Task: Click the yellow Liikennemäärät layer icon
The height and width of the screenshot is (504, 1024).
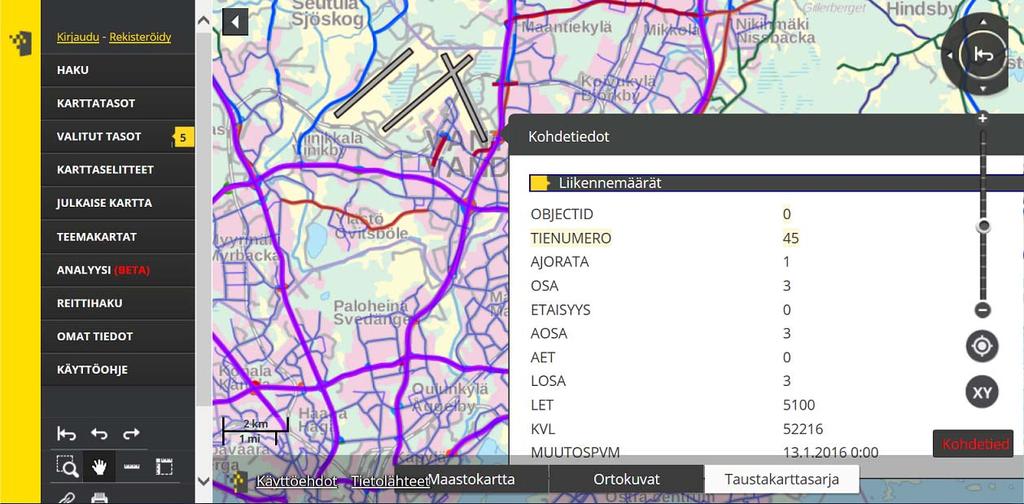Action: coord(540,183)
